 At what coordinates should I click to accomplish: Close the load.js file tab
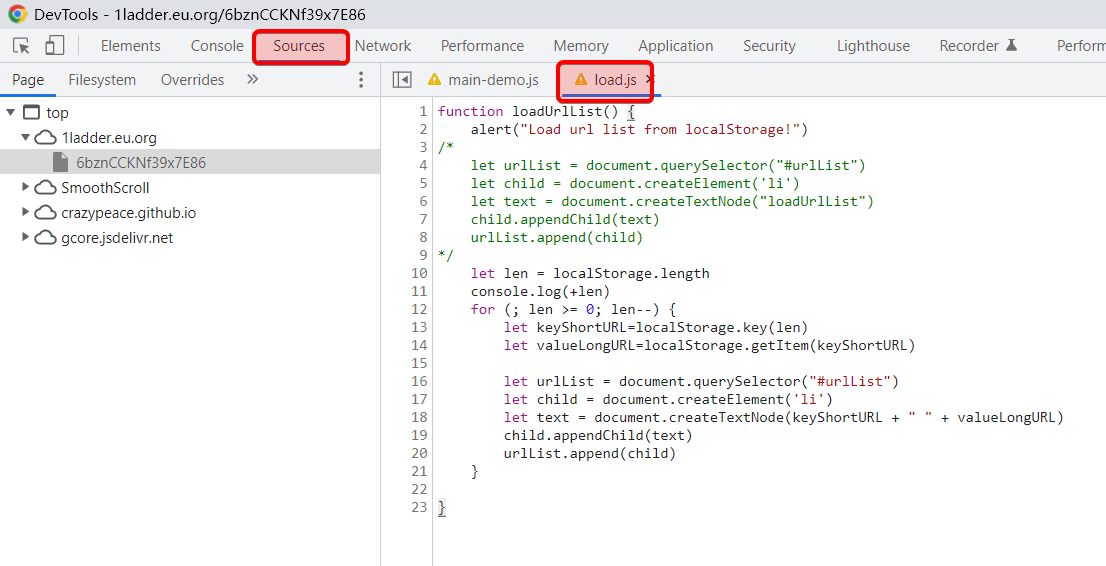coord(649,79)
